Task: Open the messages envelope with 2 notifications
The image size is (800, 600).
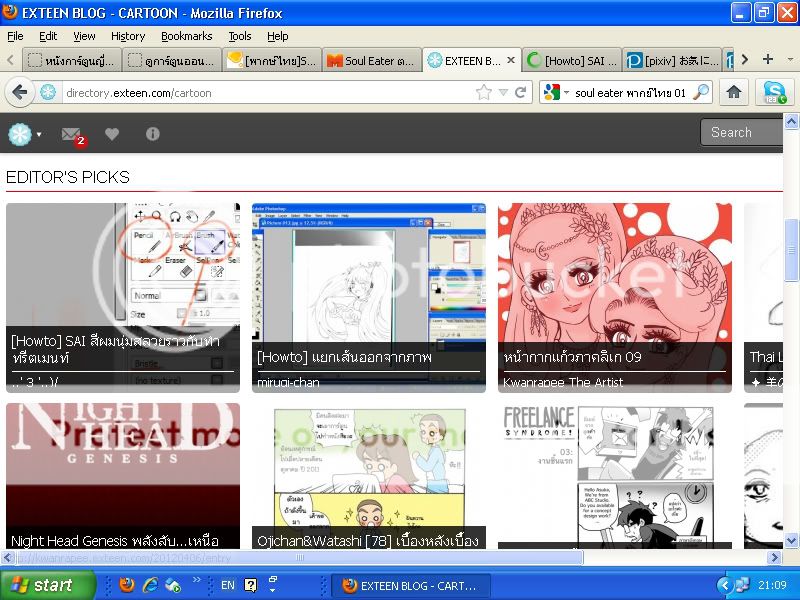Action: 73,136
